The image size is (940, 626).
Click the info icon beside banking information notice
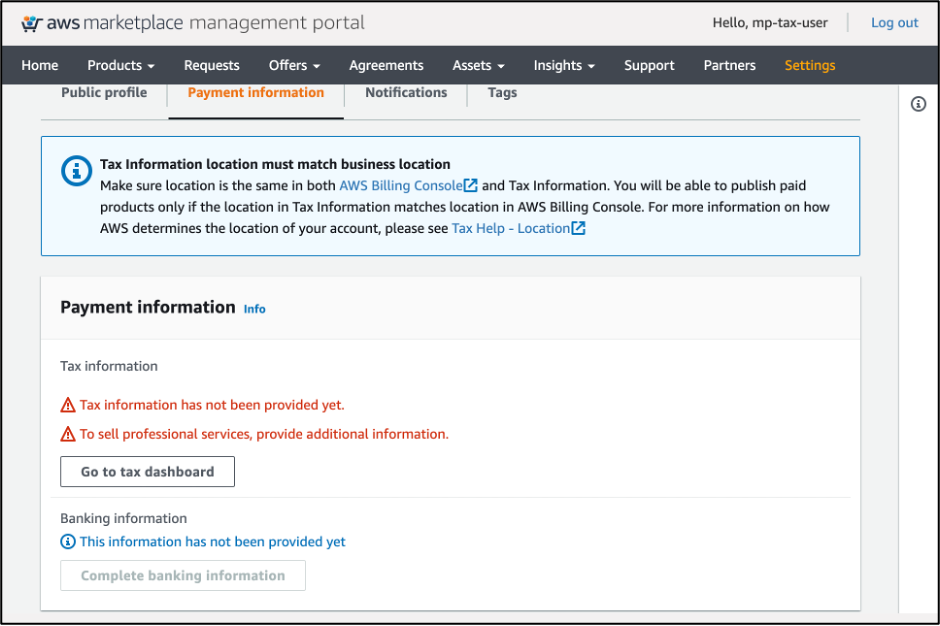point(67,541)
